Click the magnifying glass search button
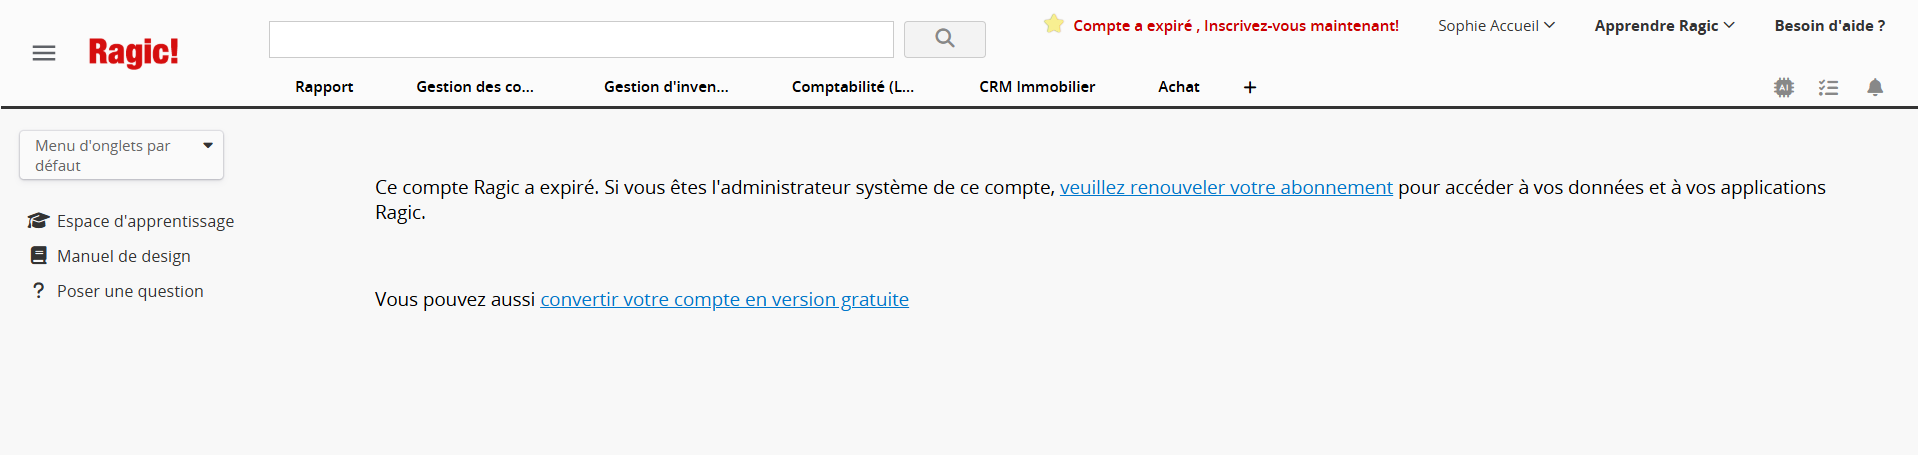 [x=945, y=39]
